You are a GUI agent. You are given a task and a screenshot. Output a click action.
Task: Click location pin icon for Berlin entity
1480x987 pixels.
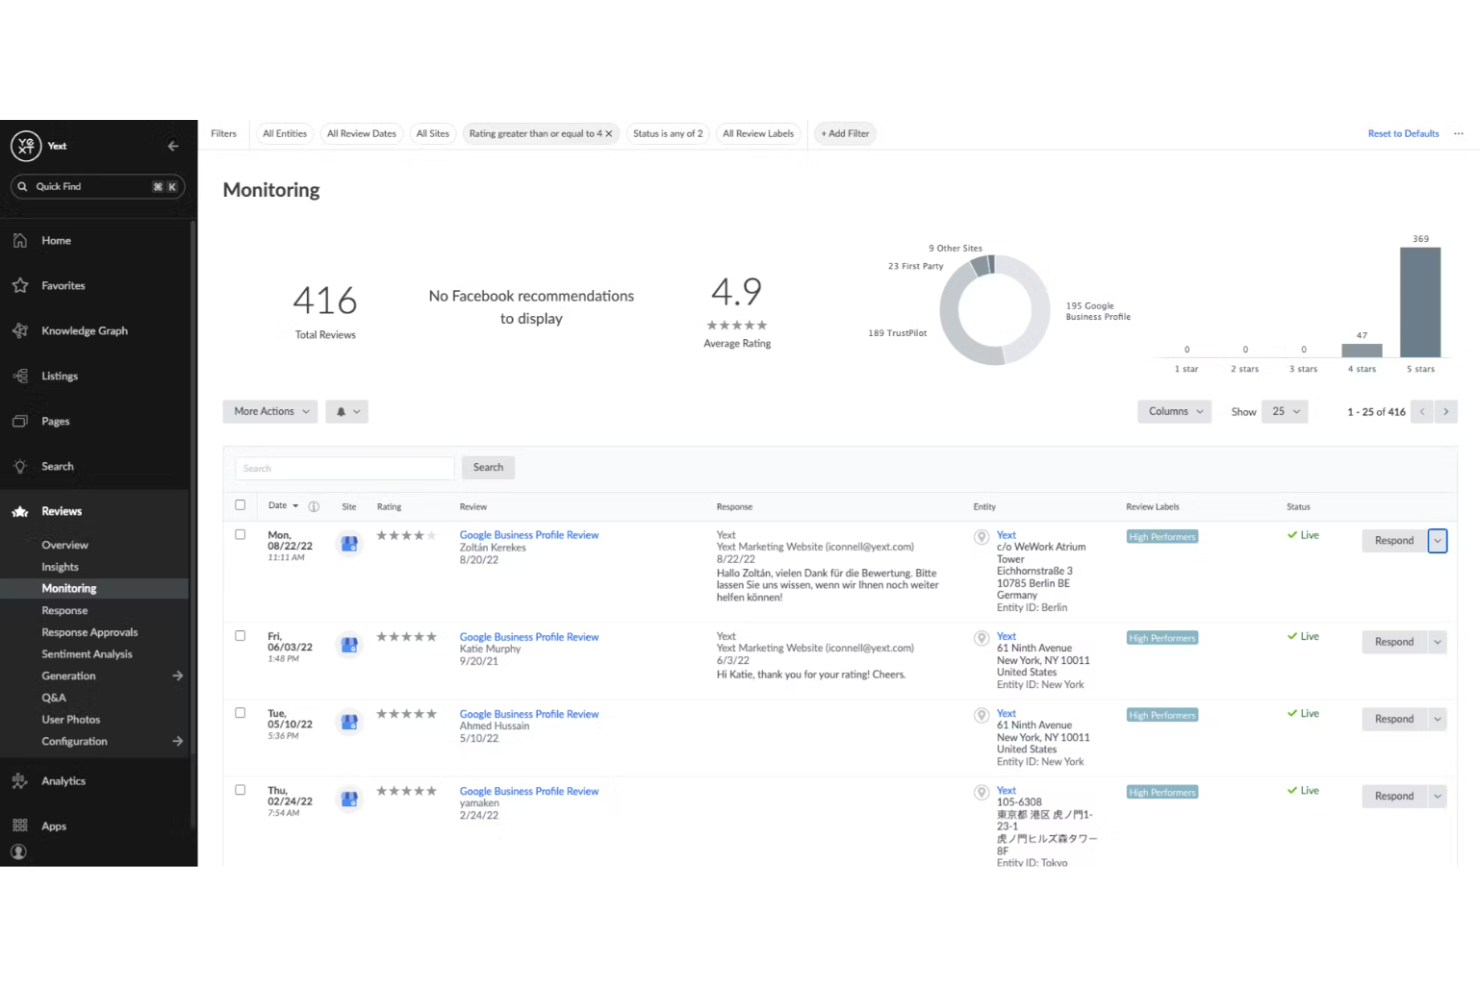(x=982, y=537)
